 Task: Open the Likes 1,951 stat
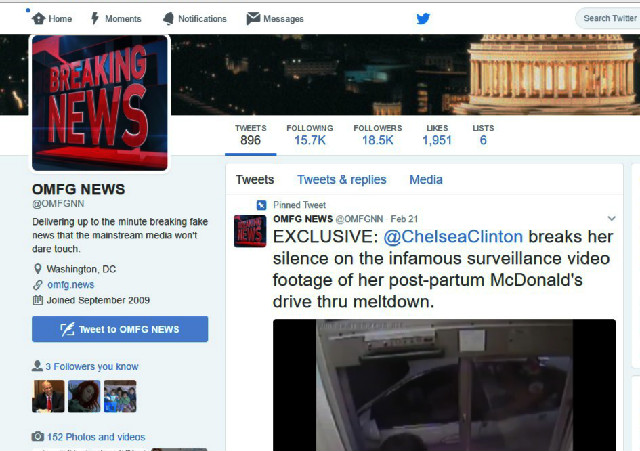tap(437, 135)
